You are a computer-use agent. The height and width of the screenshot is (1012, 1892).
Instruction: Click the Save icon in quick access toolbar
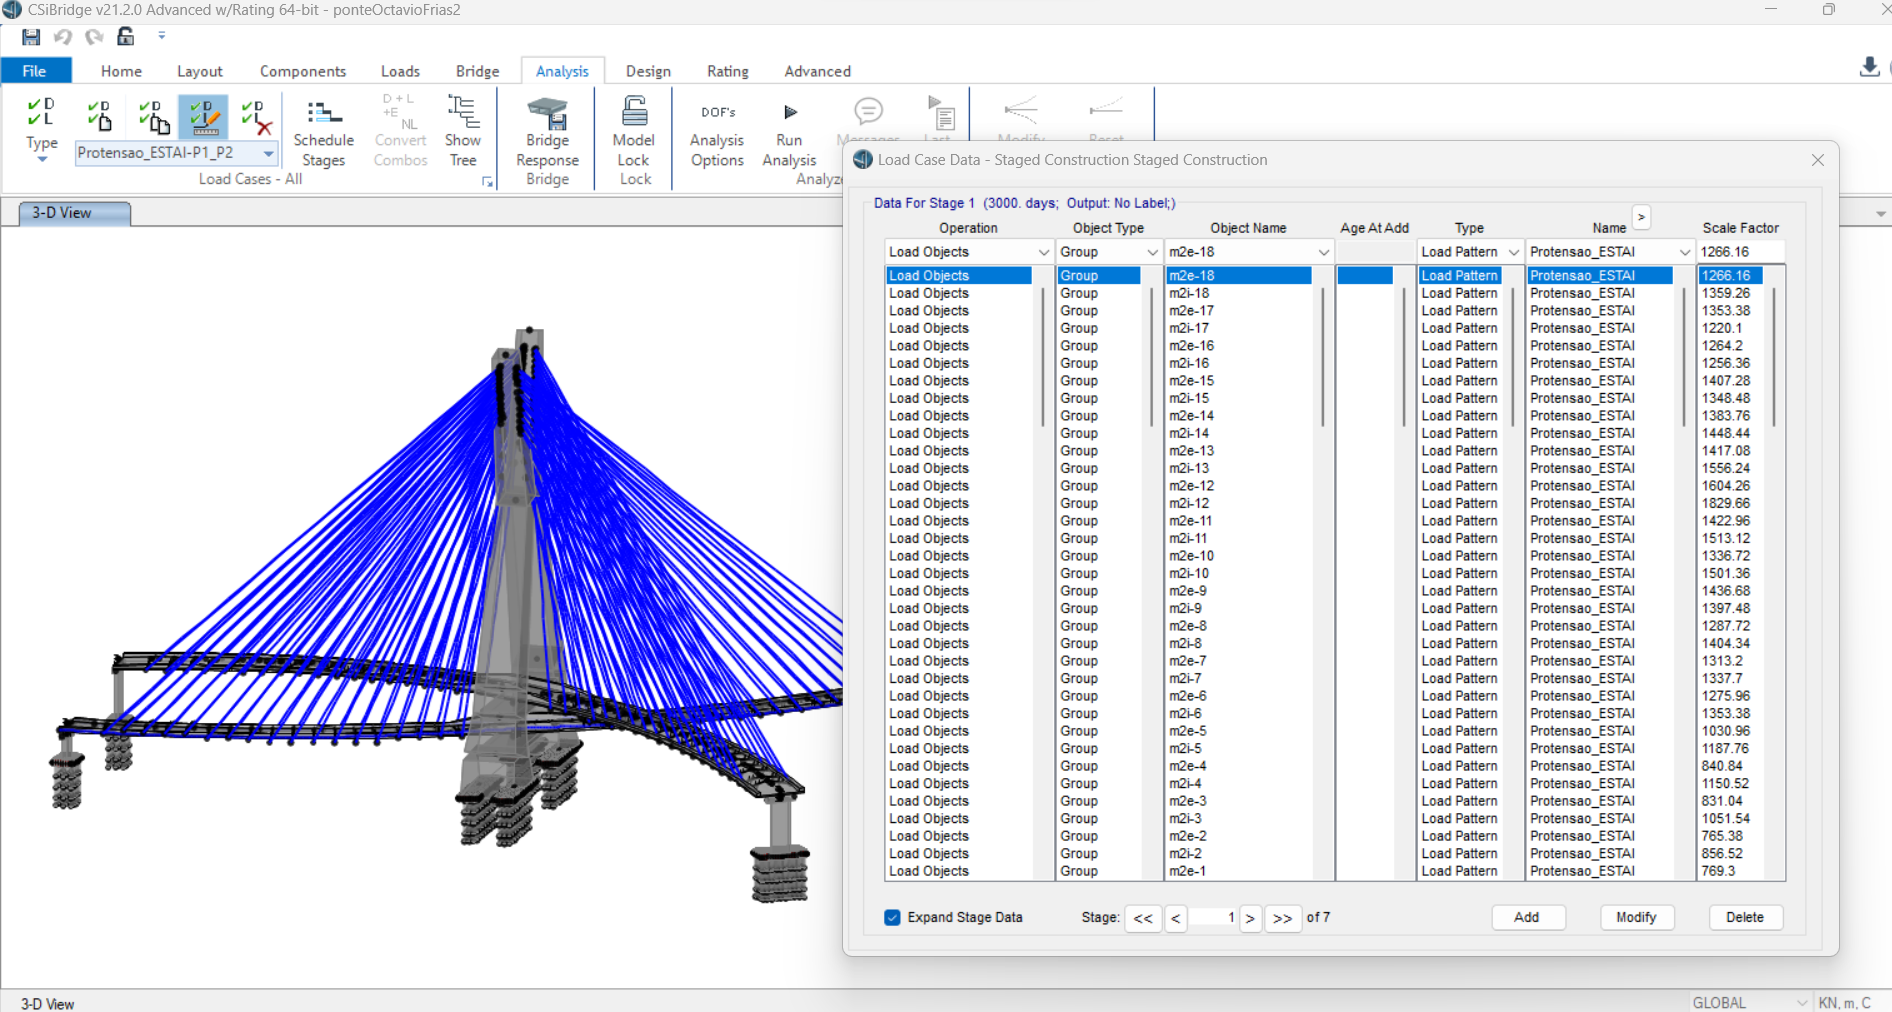[x=30, y=37]
